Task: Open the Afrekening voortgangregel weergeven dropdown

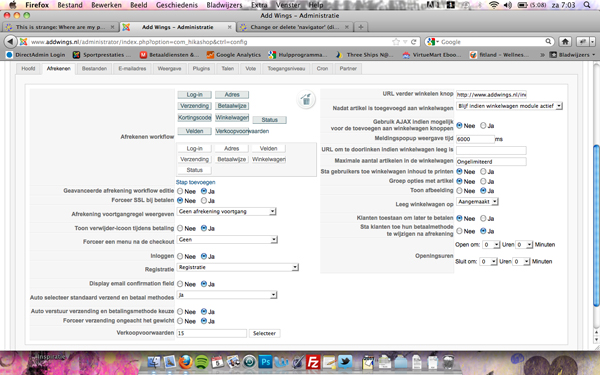Action: (227, 211)
